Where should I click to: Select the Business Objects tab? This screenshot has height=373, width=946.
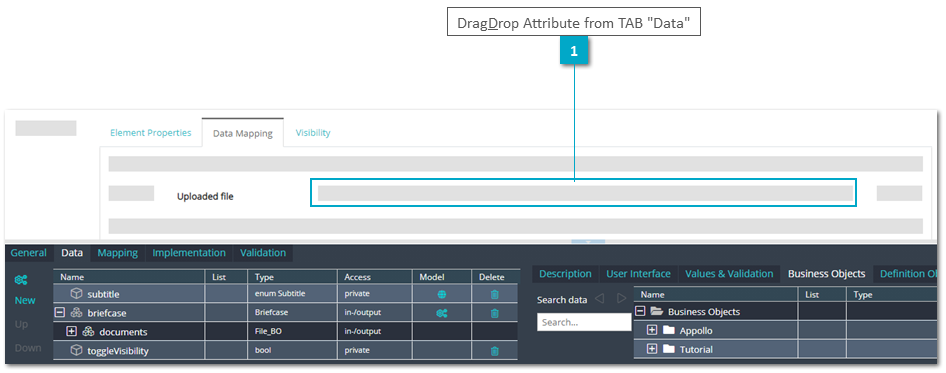pos(827,274)
